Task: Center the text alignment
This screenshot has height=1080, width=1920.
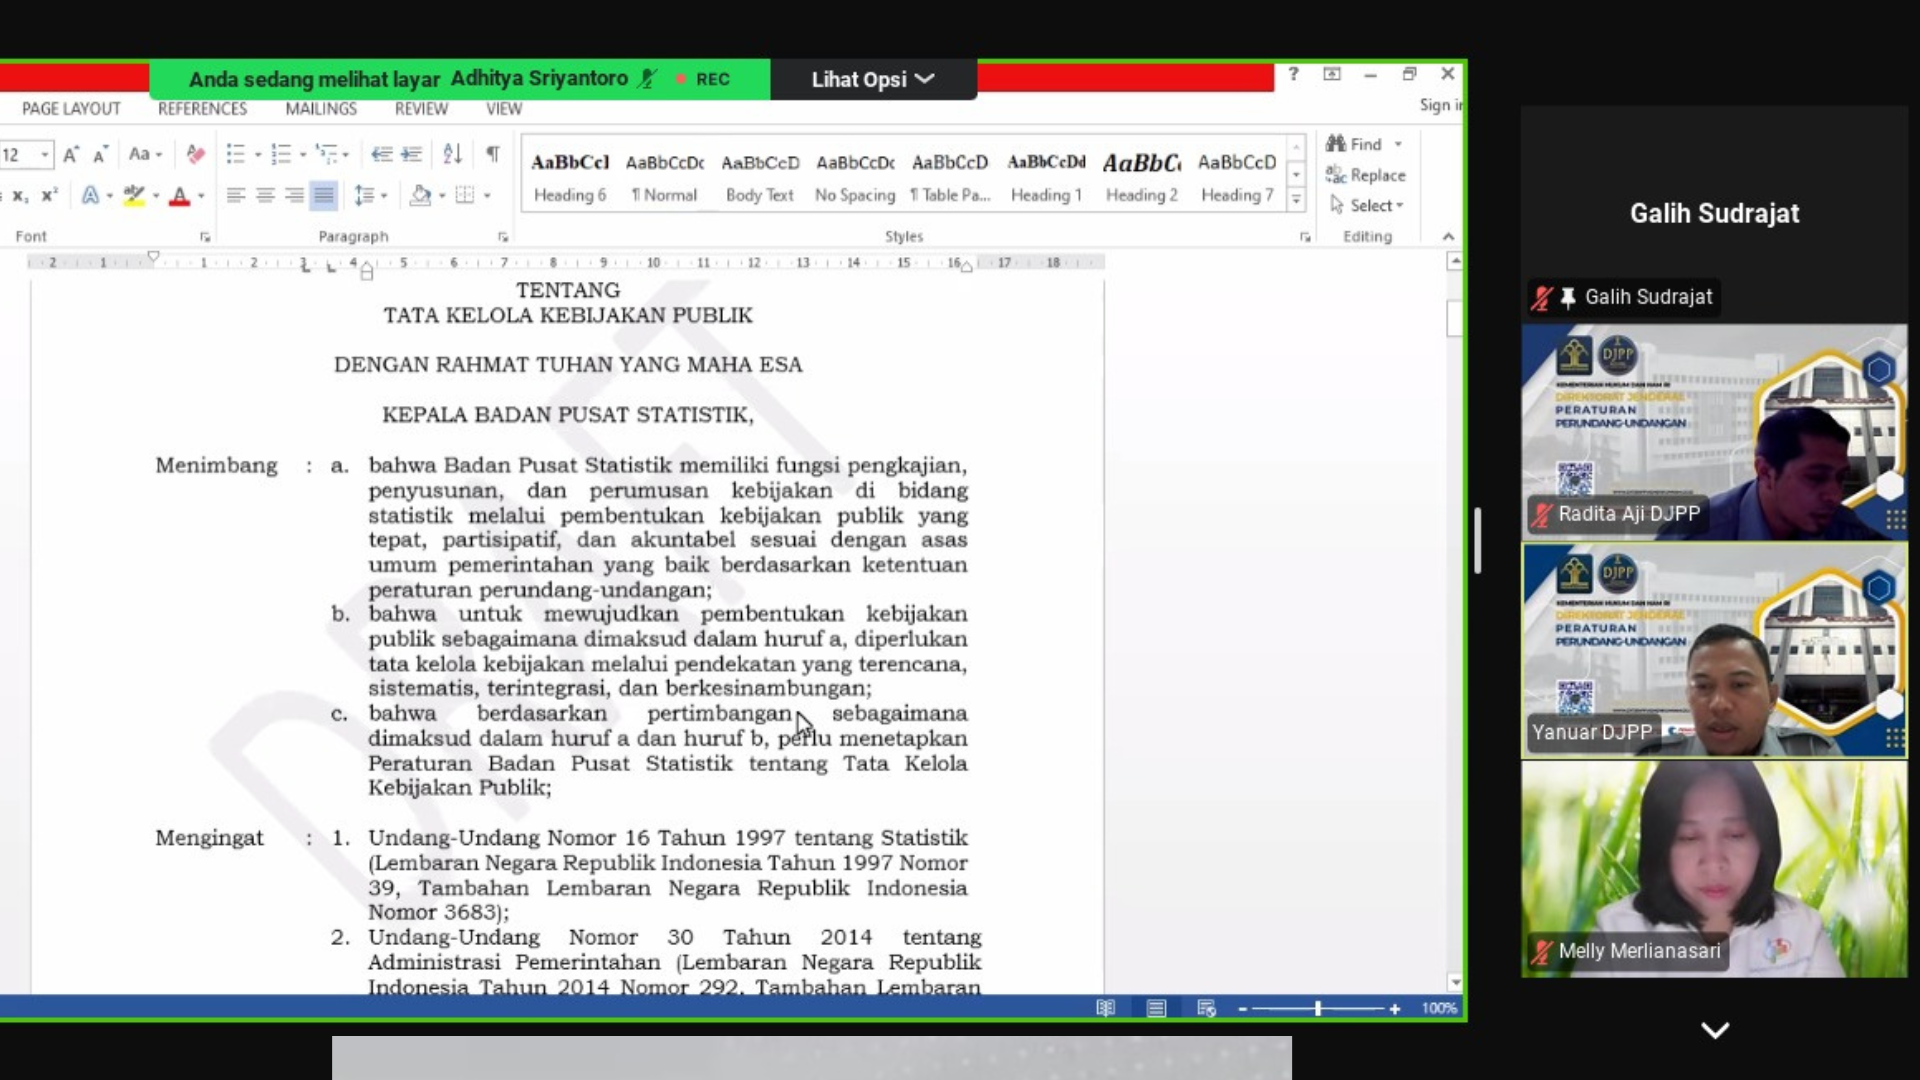Action: coord(265,195)
